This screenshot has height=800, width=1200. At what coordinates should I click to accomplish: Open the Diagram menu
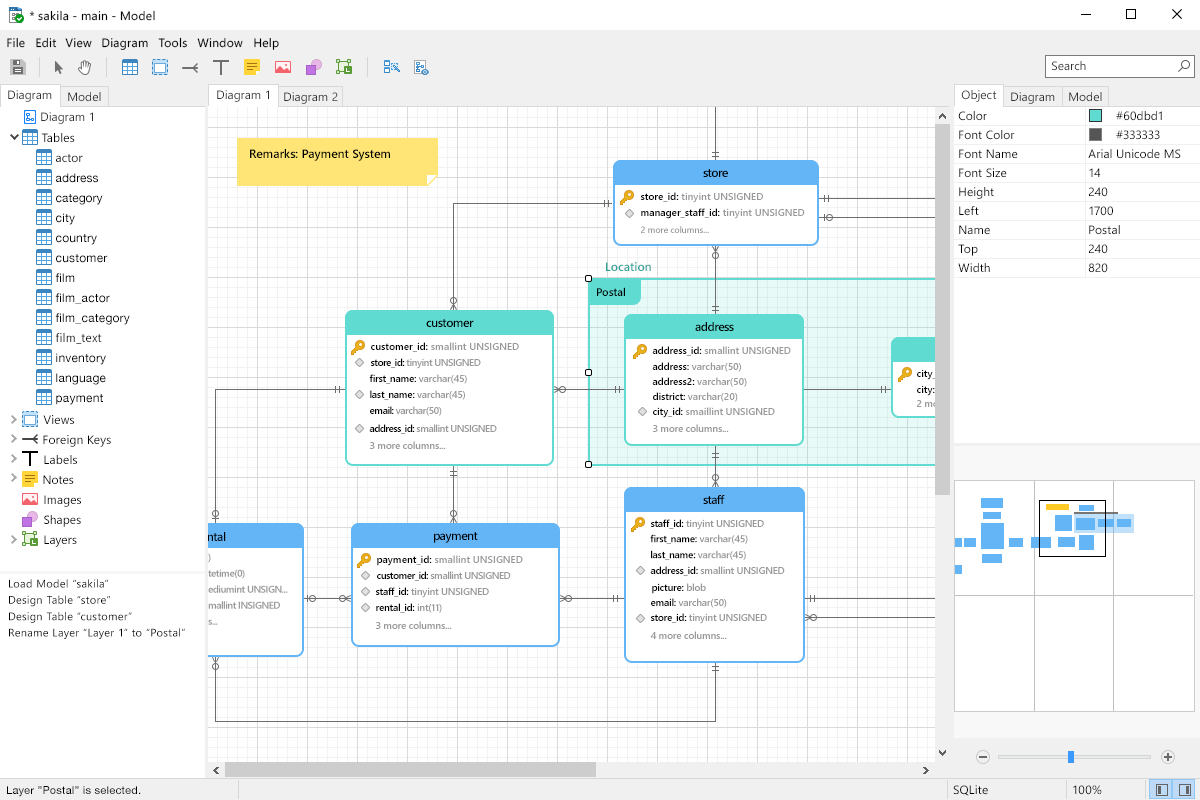(x=124, y=43)
